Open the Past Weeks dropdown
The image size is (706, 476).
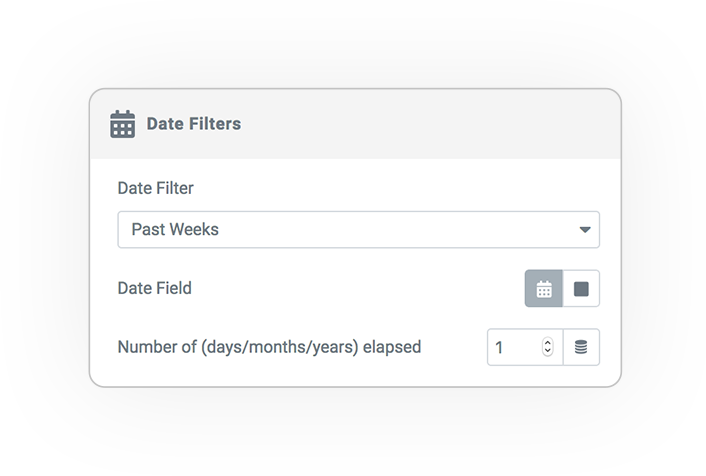coord(358,230)
